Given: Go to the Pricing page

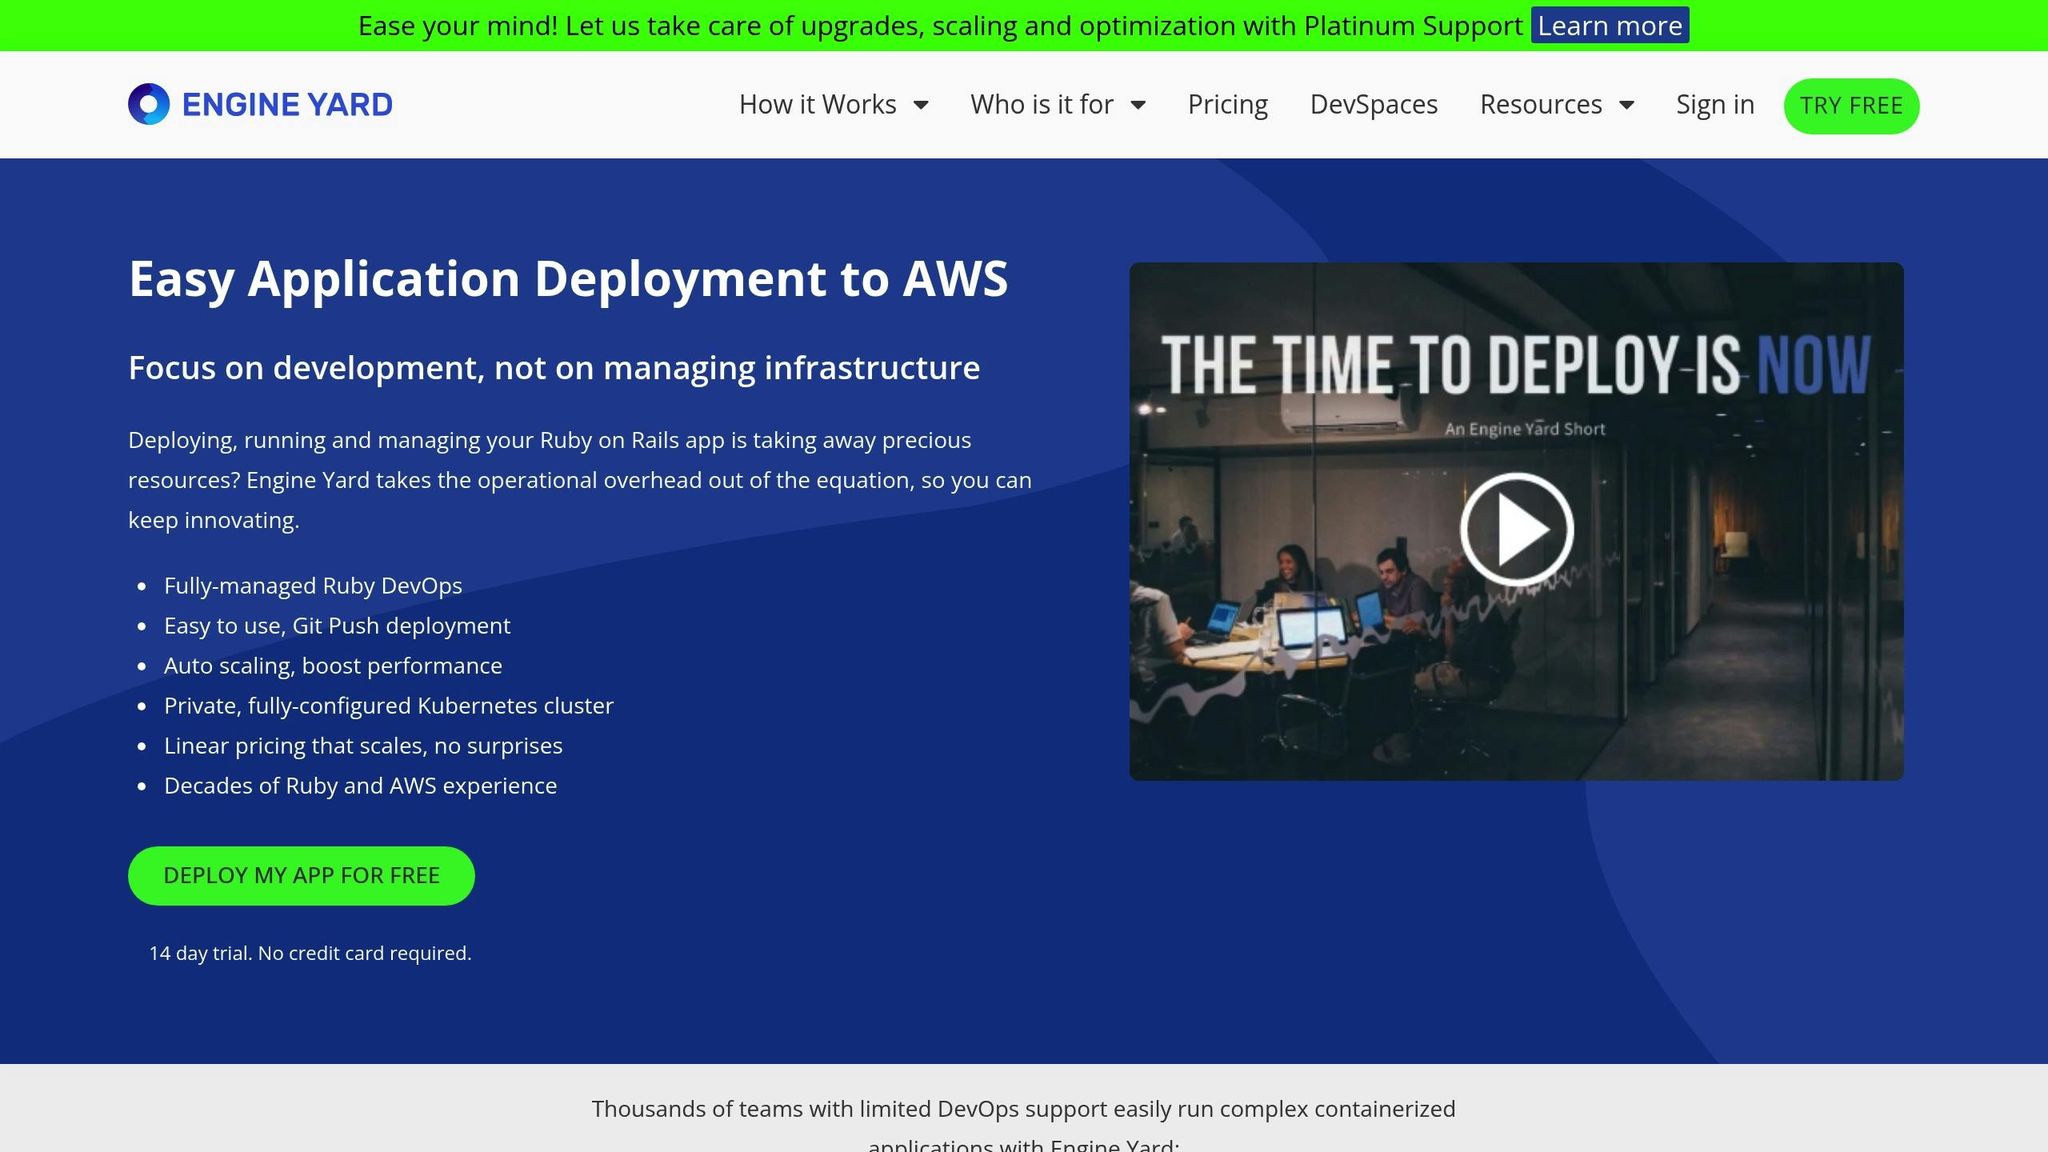Looking at the screenshot, I should coord(1227,104).
